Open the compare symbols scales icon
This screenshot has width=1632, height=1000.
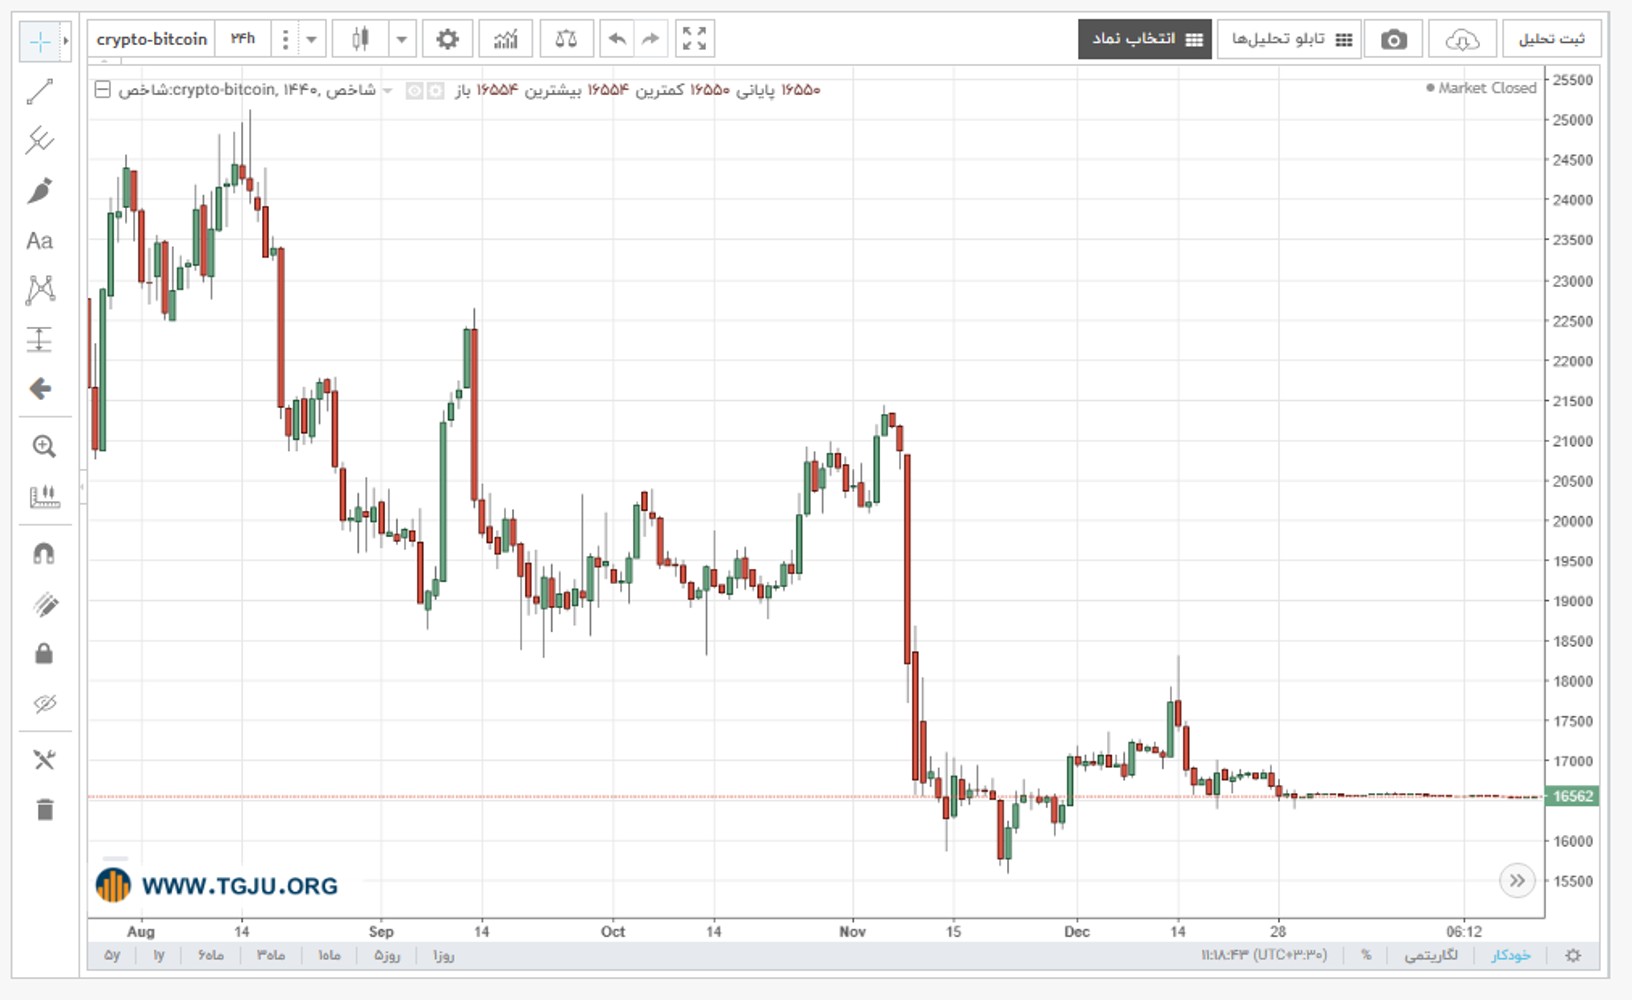[566, 39]
